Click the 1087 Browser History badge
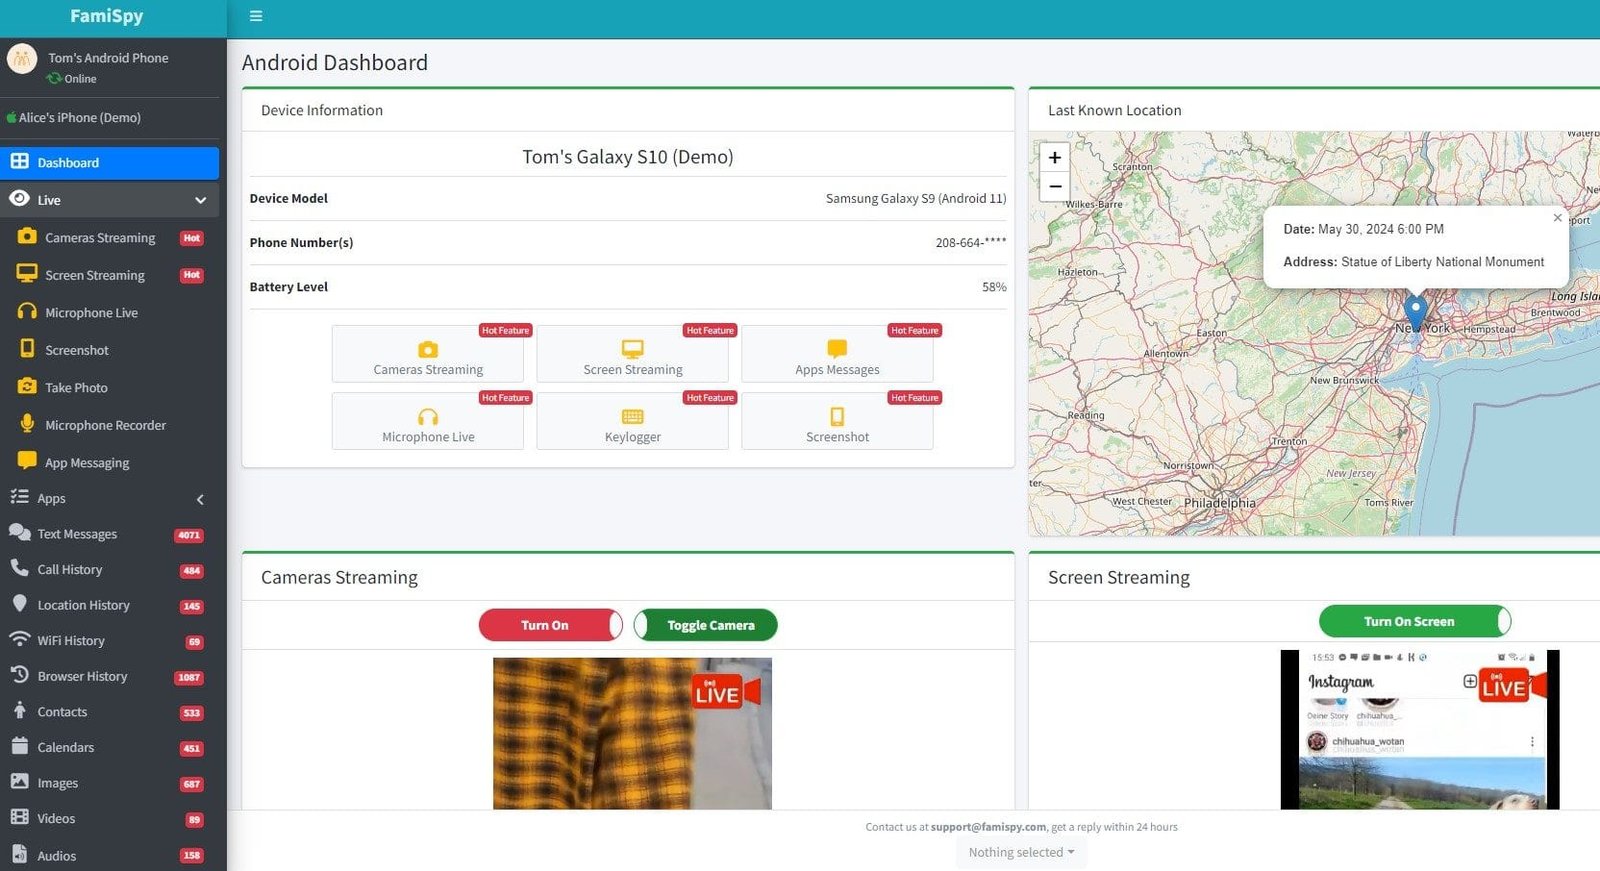This screenshot has height=871, width=1600. [189, 677]
